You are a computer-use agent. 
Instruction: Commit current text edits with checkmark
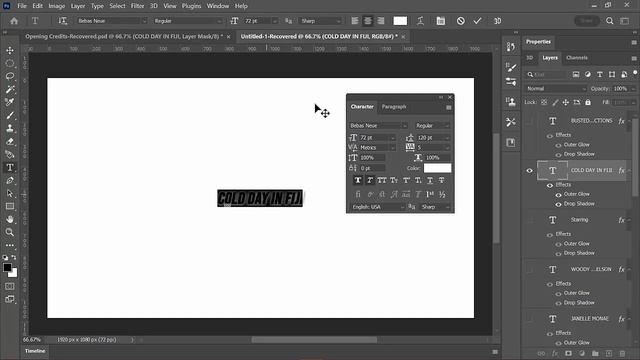pos(478,21)
